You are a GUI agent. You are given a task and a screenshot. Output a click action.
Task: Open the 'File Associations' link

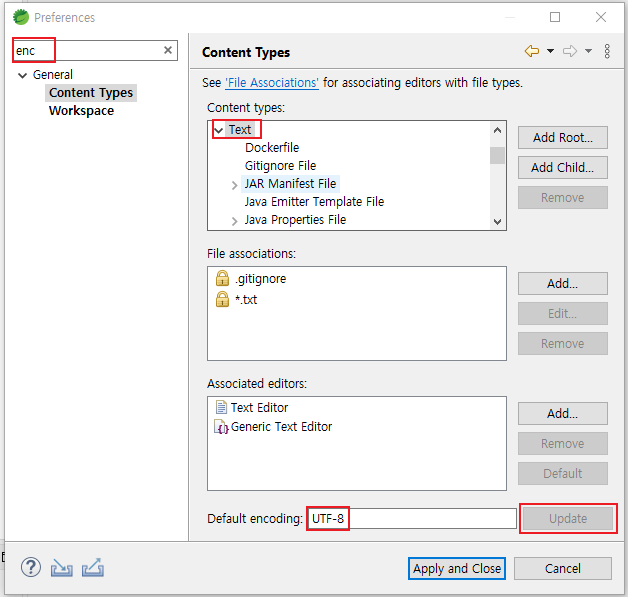point(272,82)
